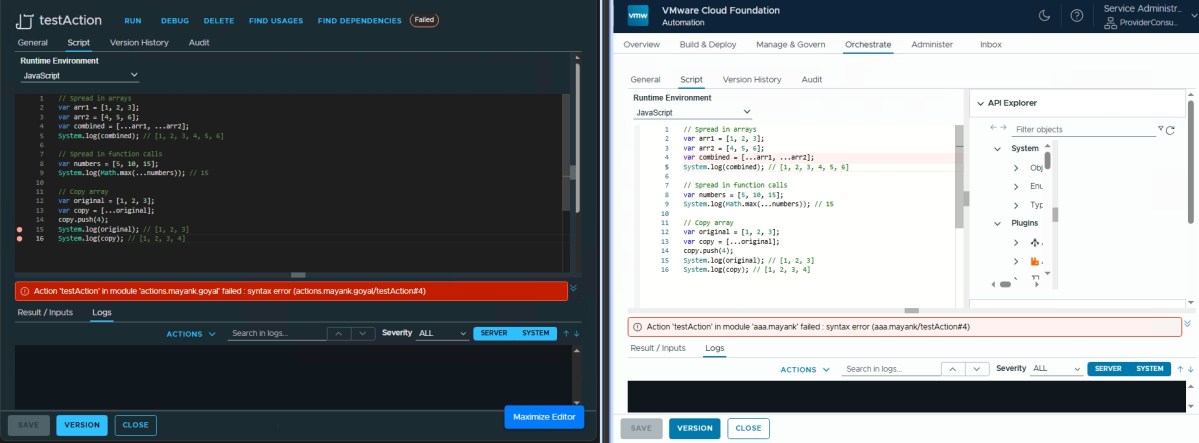Toggle the SYSTEM log filter in the dark window
The width and height of the screenshot is (1199, 443).
click(535, 334)
